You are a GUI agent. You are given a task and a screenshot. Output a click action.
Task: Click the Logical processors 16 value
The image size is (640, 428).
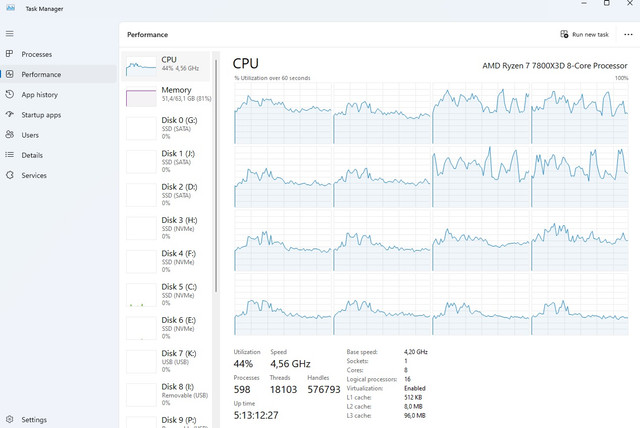407,379
